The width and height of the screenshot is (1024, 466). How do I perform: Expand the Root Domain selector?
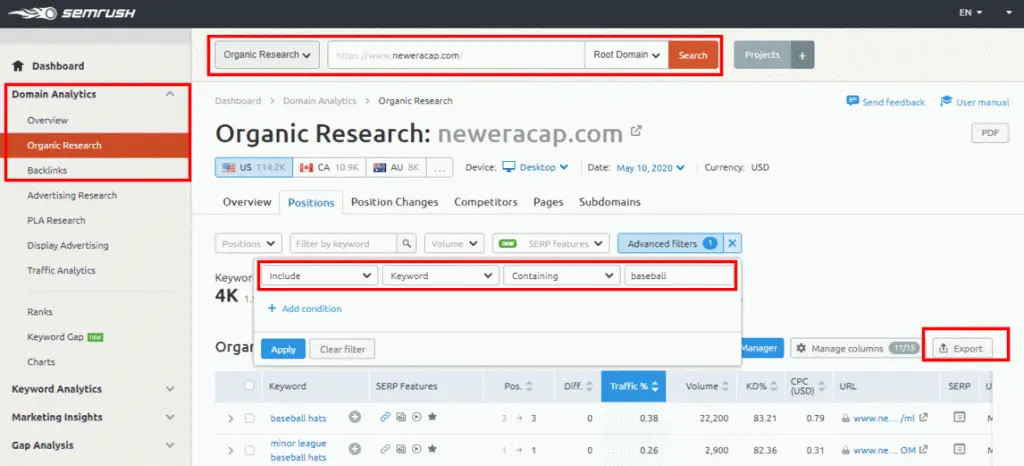[626, 55]
